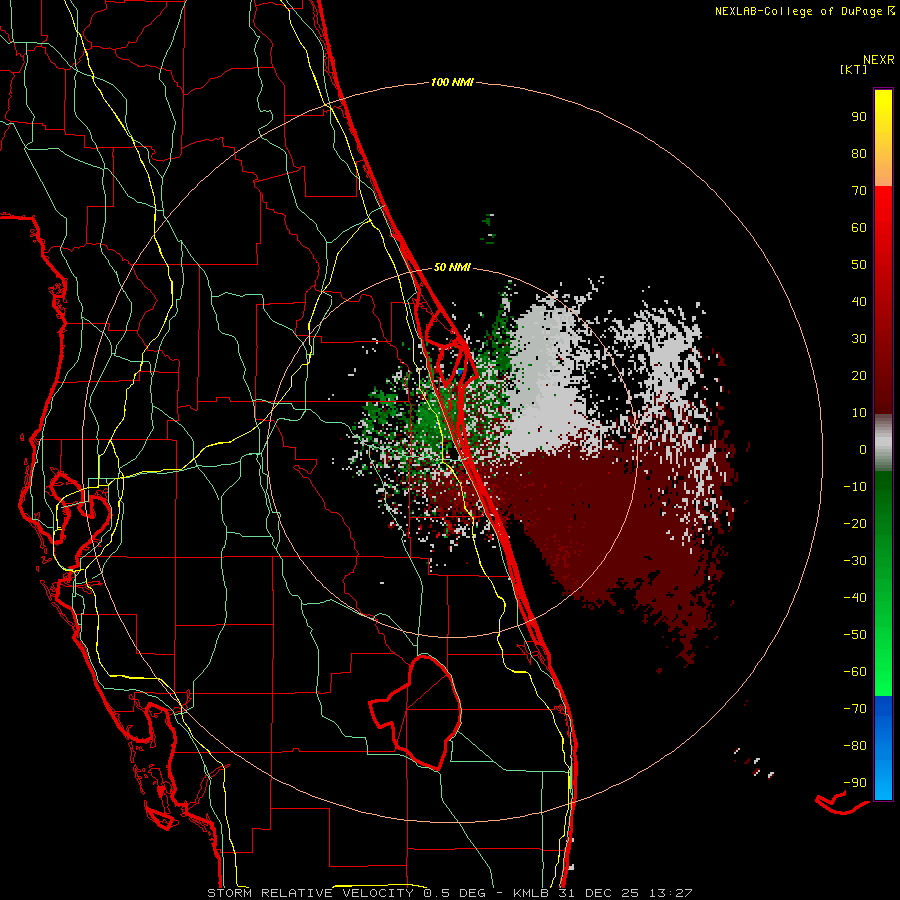The width and height of the screenshot is (900, 900).
Task: Click the 70 value on velocity scale
Action: [859, 191]
